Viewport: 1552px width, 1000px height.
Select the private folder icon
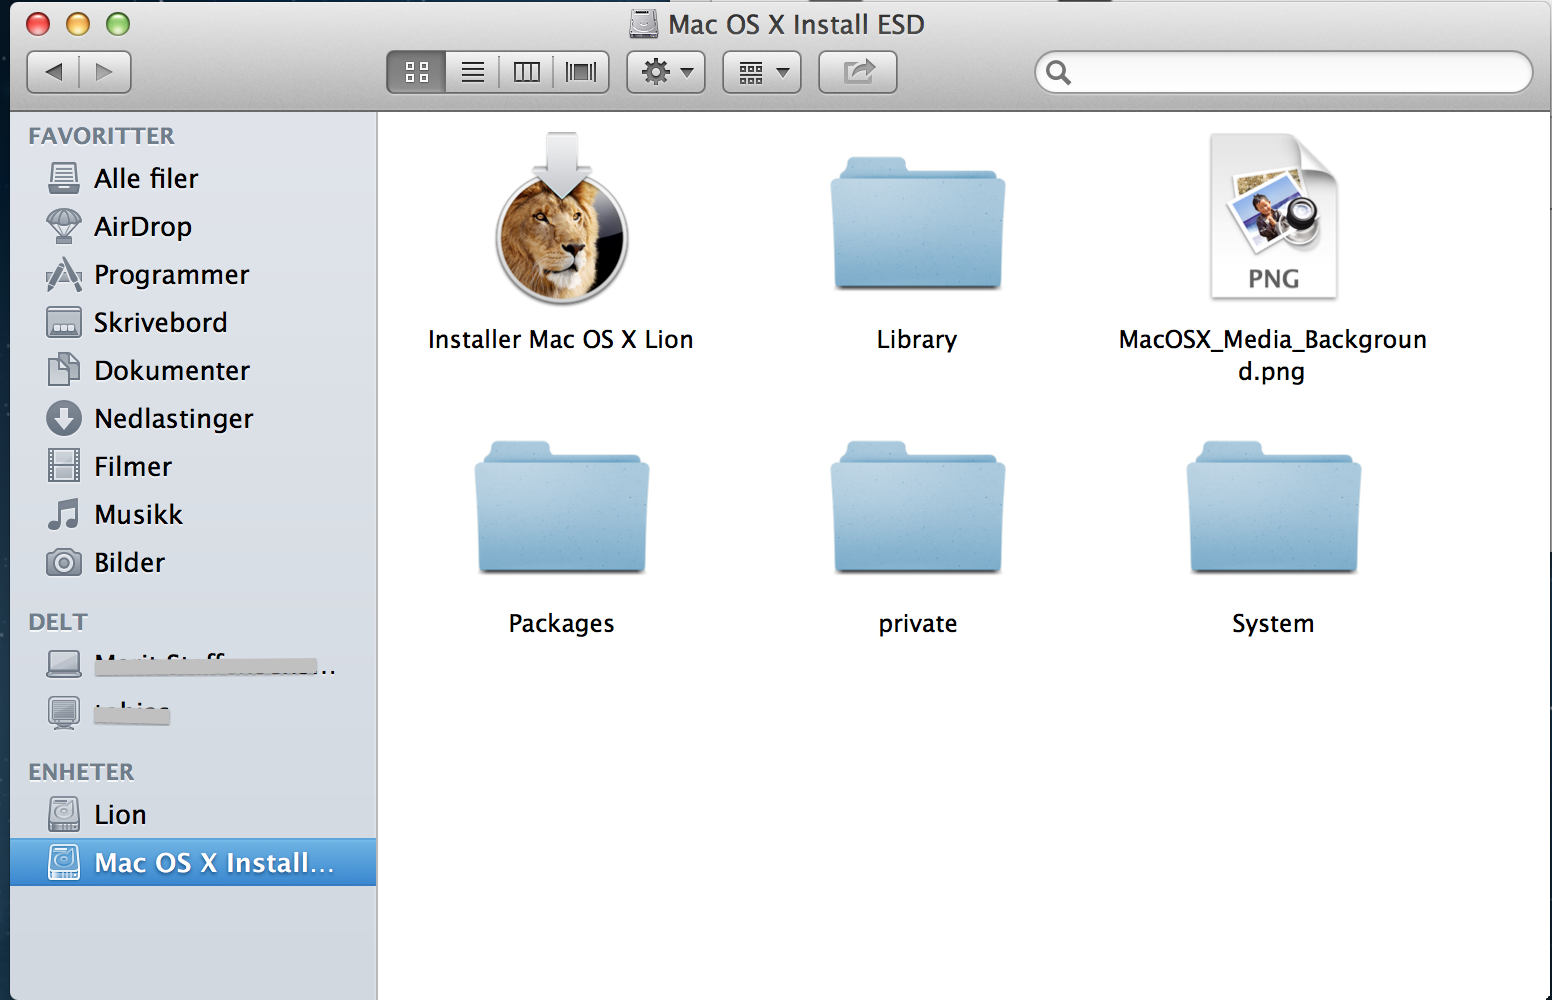(x=918, y=507)
